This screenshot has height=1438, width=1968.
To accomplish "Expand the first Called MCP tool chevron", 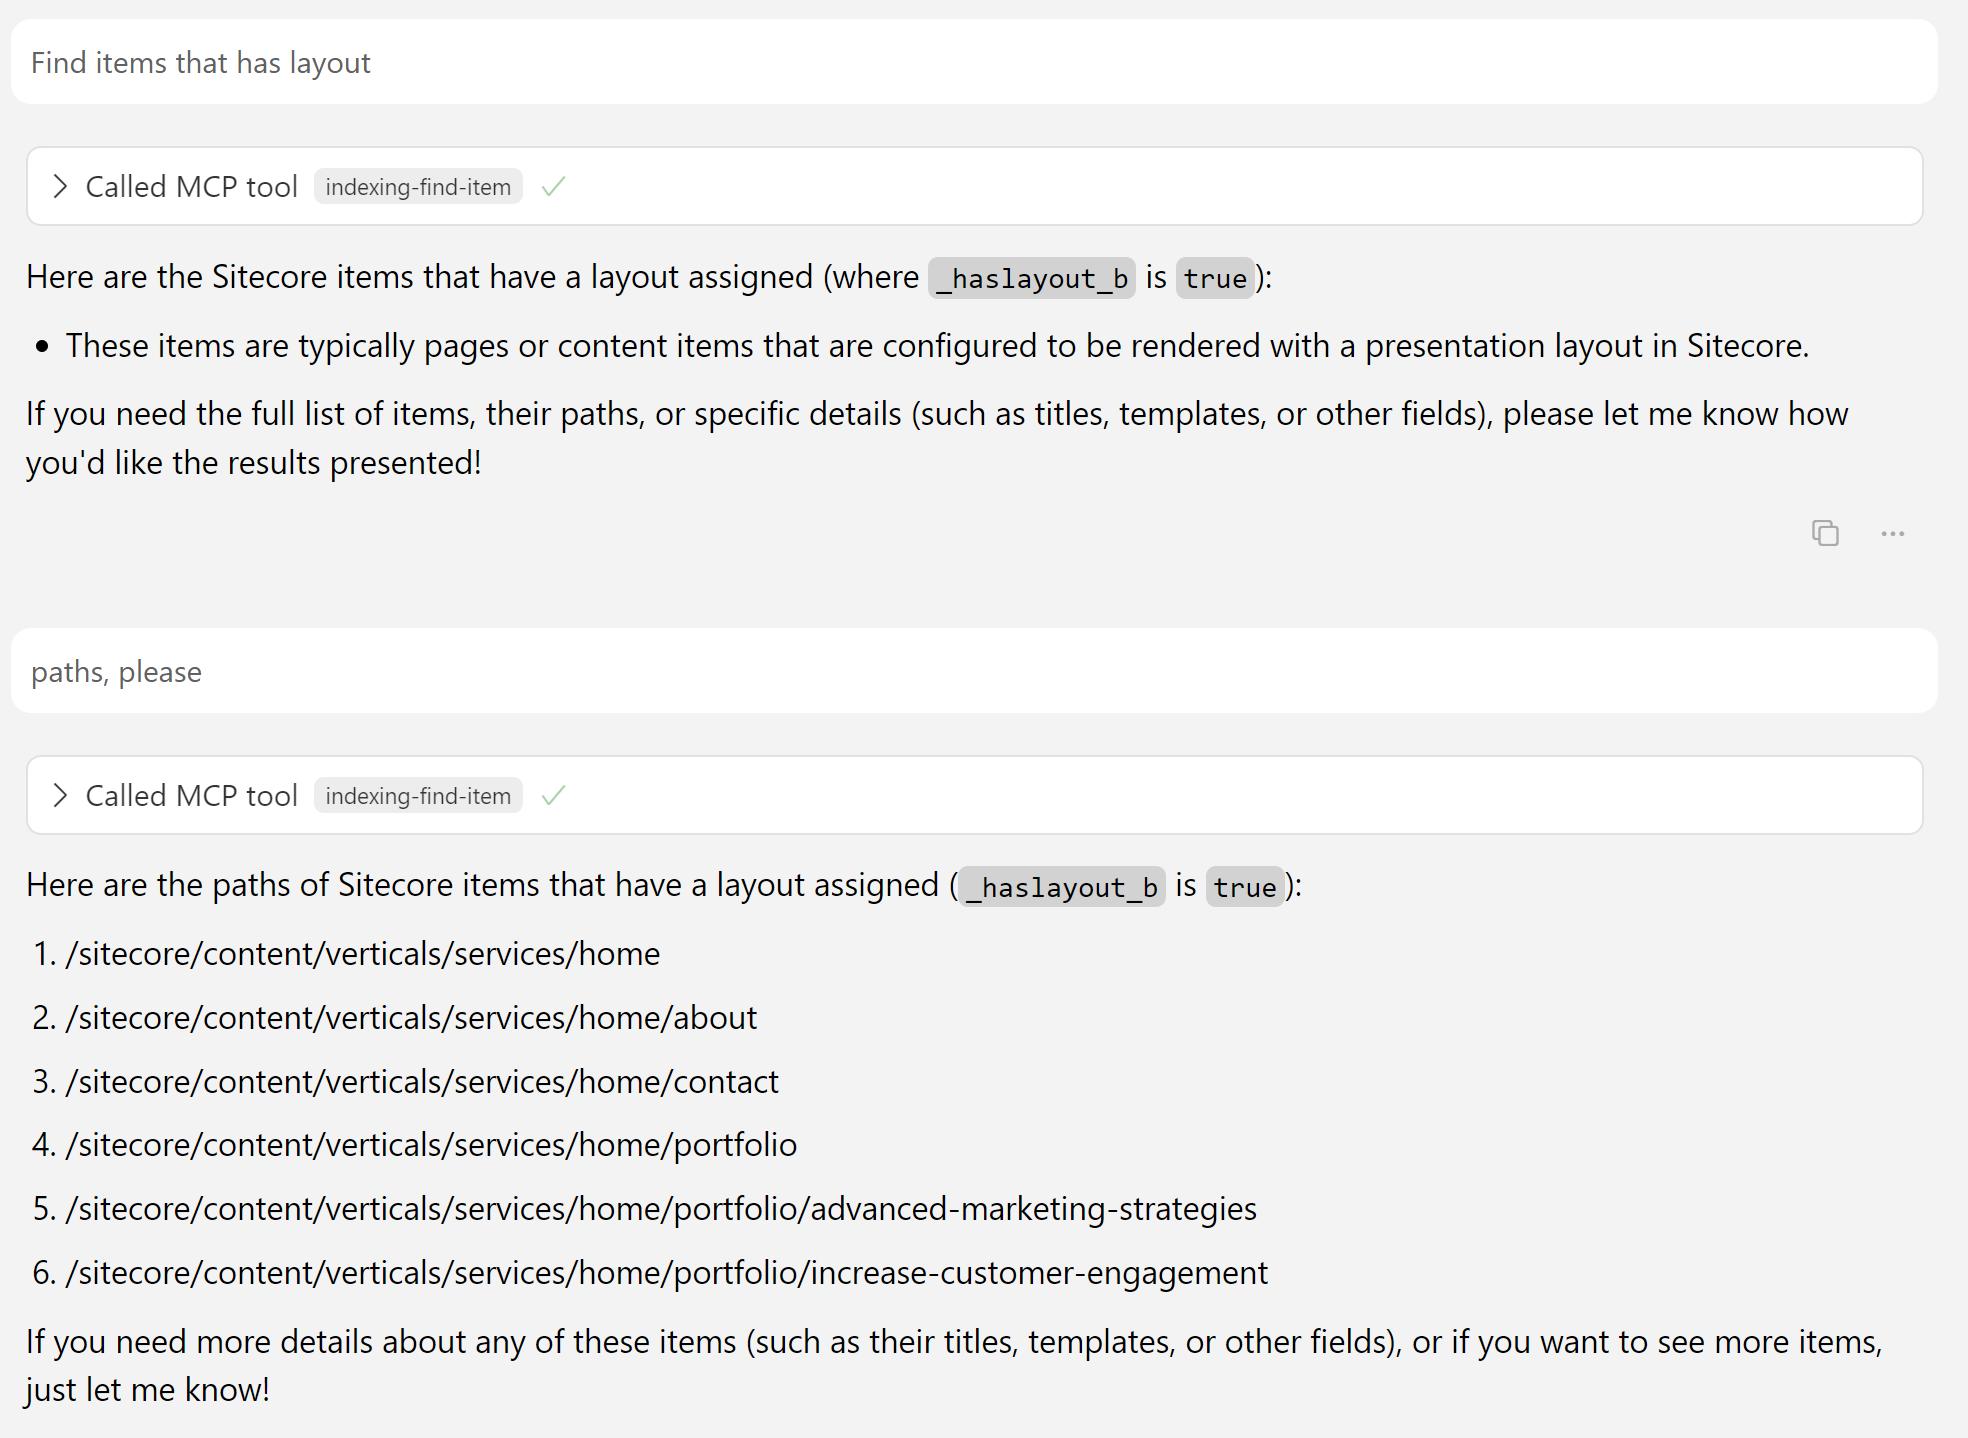I will point(60,187).
